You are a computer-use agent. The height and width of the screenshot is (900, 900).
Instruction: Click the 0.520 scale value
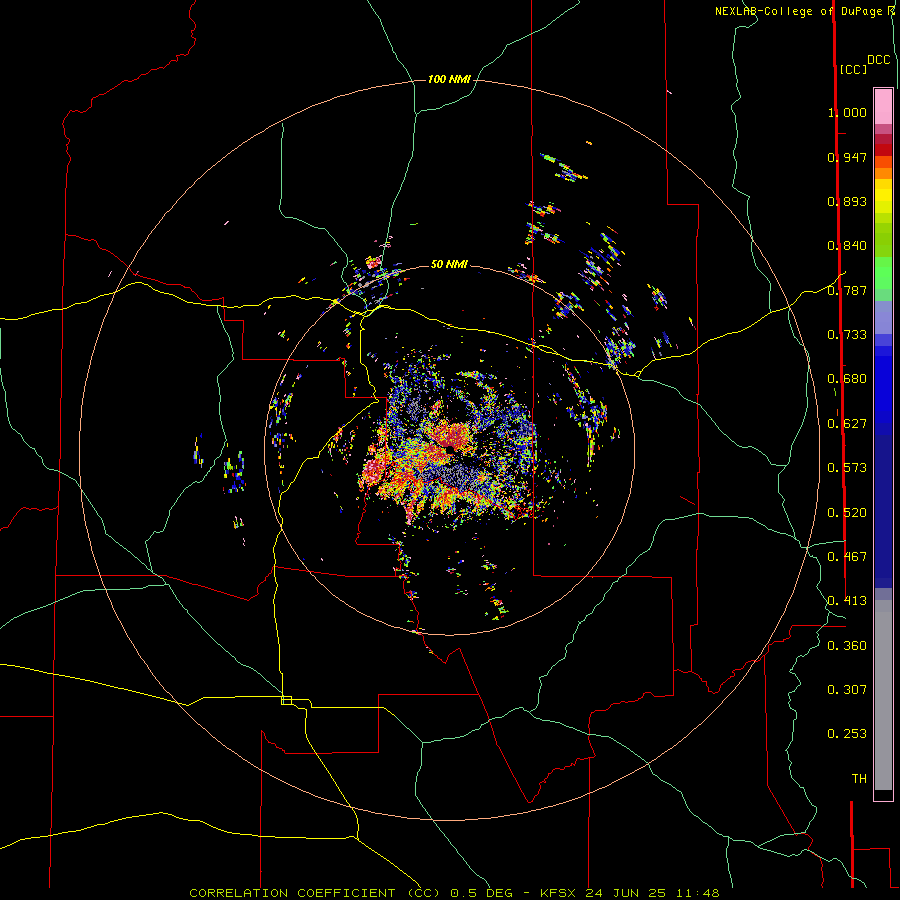tap(847, 513)
